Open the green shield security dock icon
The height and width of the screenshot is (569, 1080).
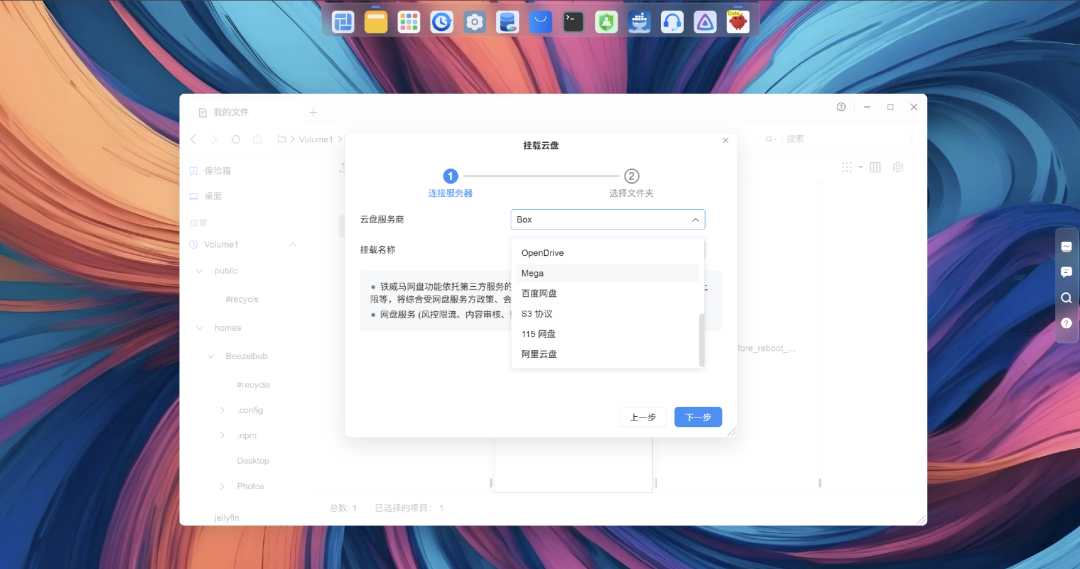coord(606,22)
